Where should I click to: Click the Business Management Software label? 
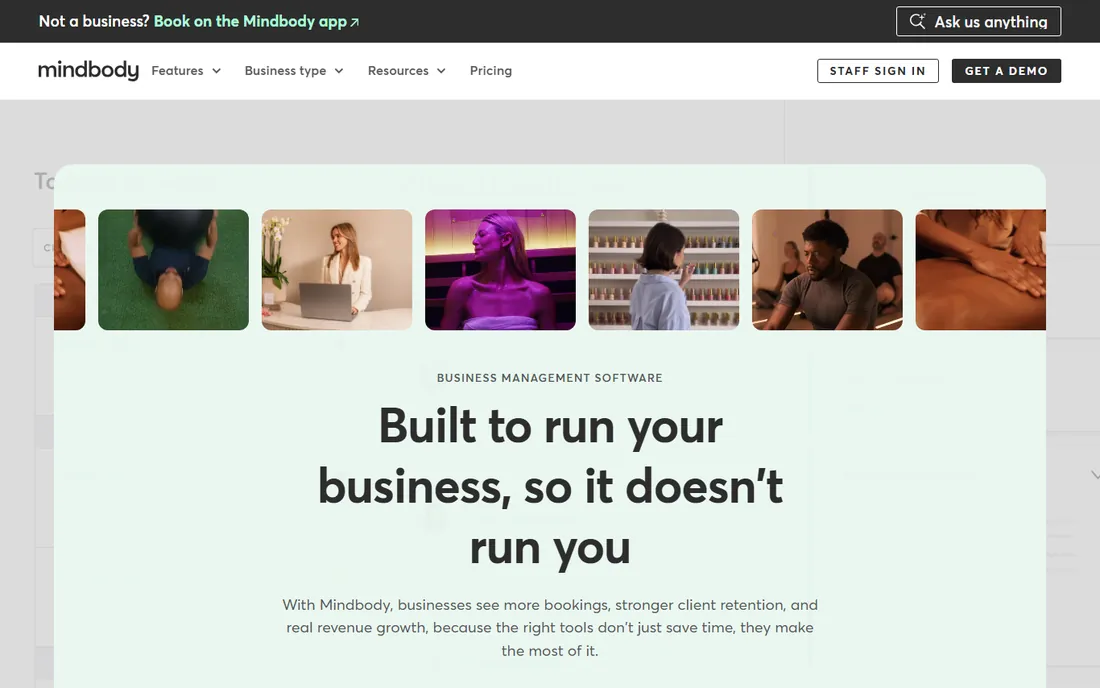click(549, 378)
